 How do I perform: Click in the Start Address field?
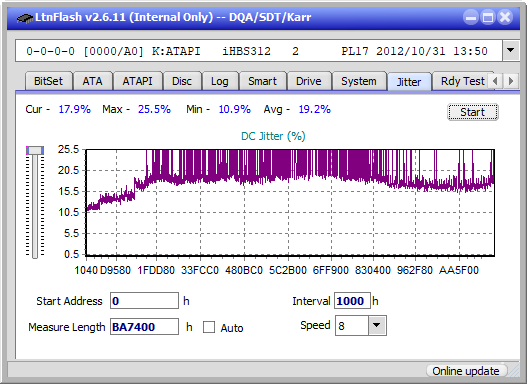[144, 301]
